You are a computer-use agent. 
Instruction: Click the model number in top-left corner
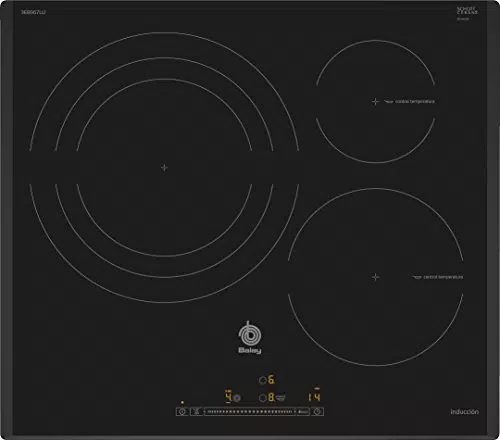tap(33, 12)
